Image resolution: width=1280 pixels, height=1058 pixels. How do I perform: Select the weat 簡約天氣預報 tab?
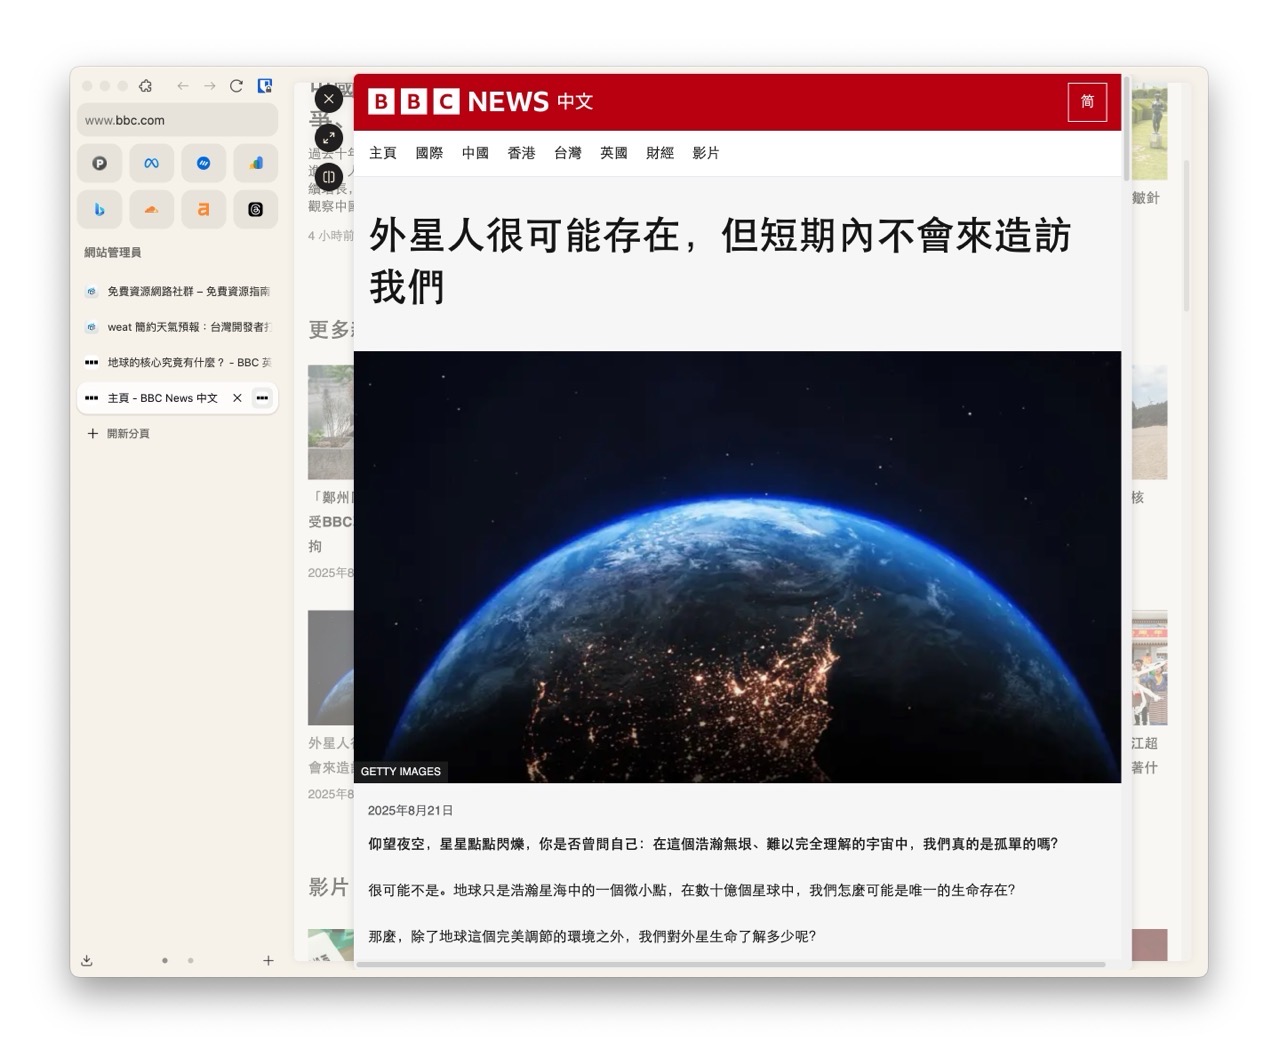click(177, 327)
